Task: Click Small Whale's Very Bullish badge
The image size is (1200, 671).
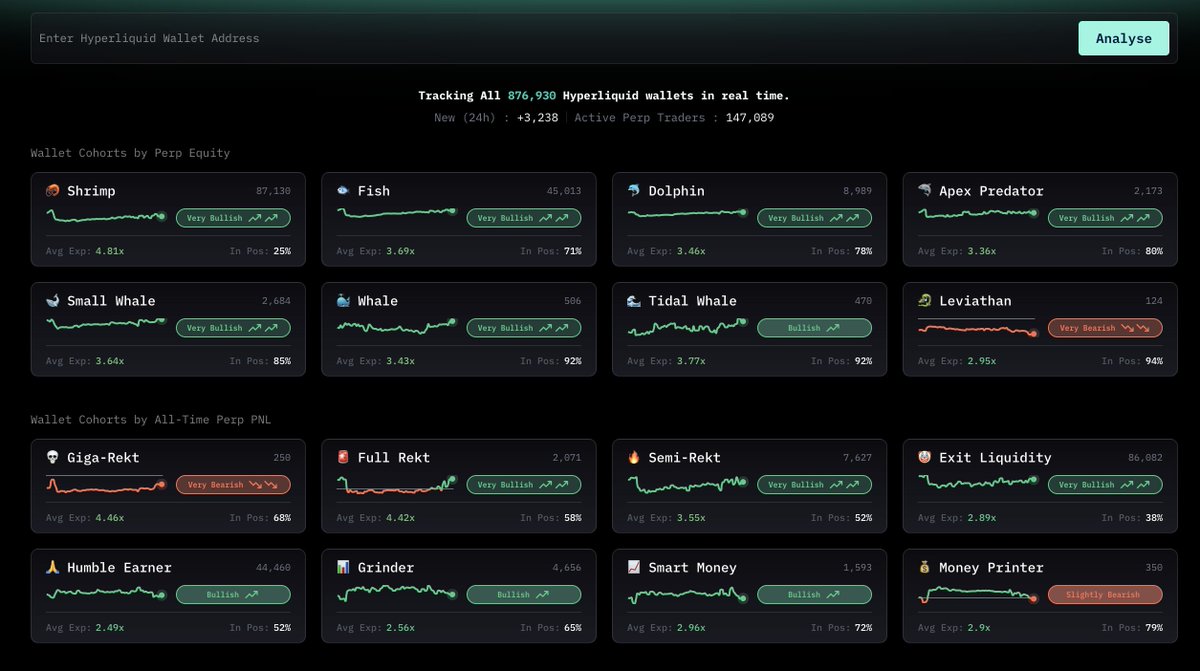Action: click(x=234, y=328)
